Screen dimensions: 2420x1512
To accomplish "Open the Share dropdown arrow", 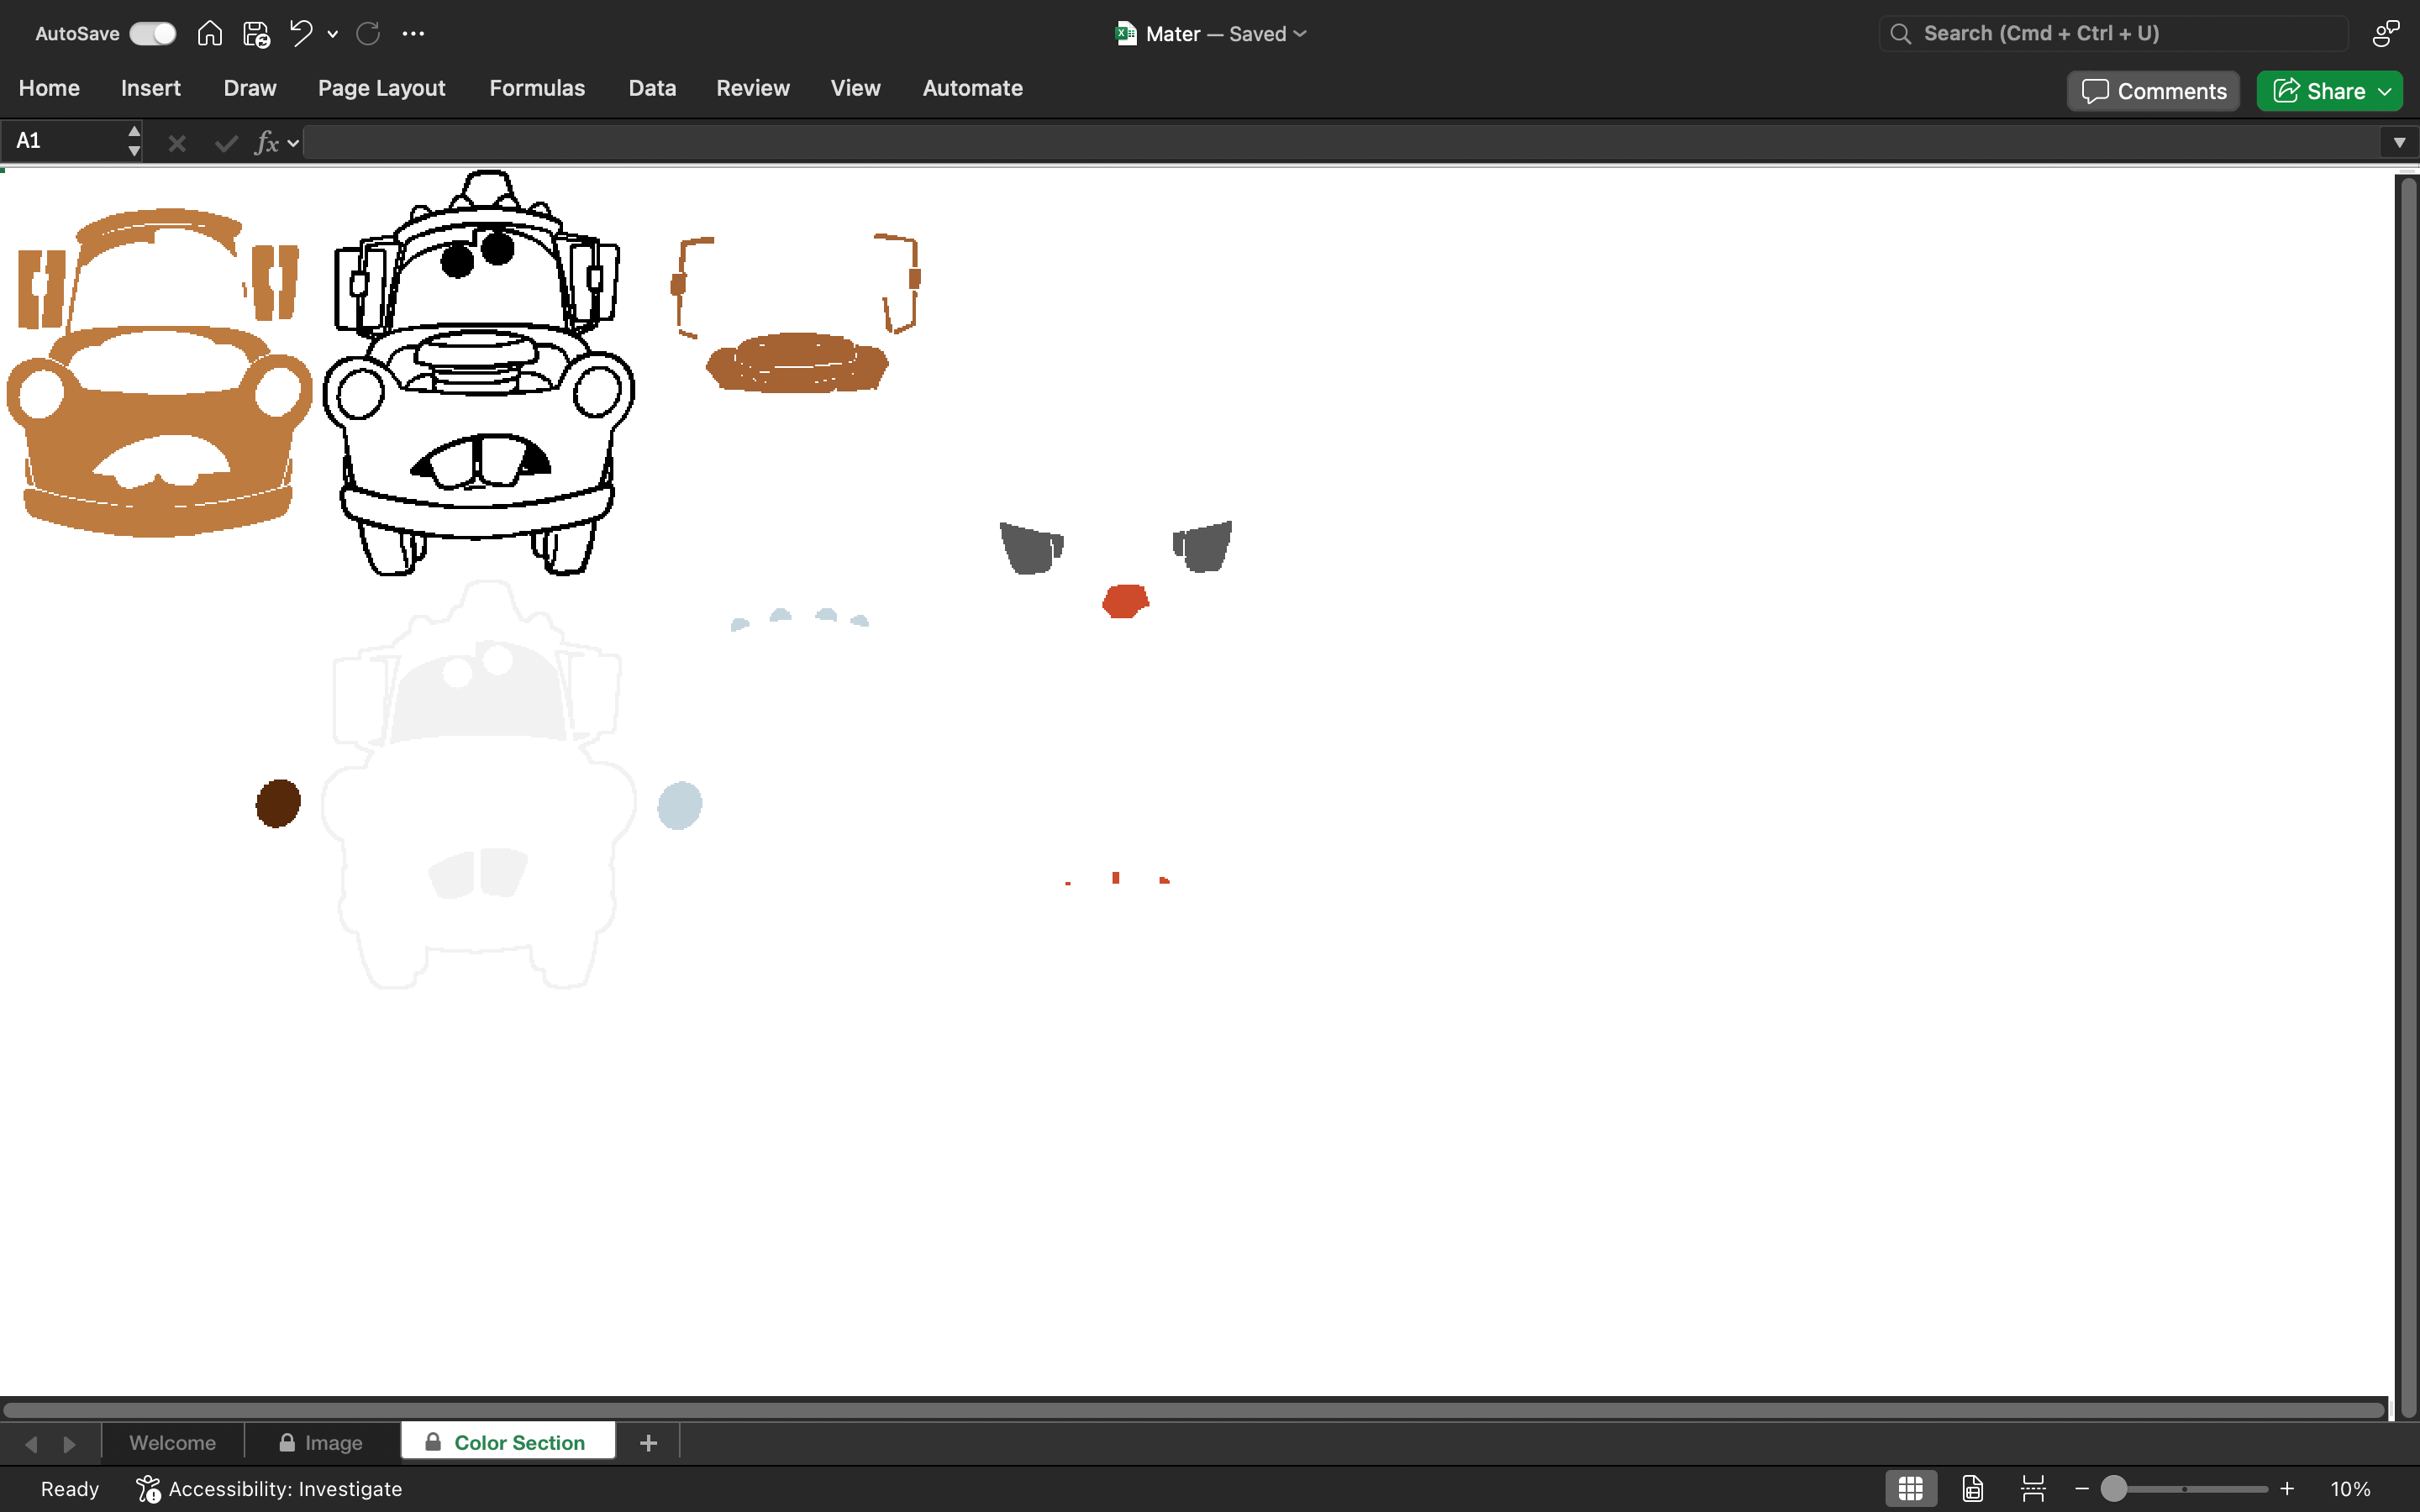I will [x=2385, y=91].
